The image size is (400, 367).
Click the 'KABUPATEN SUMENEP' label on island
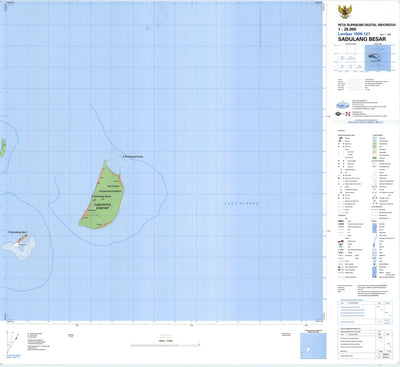pos(102,206)
